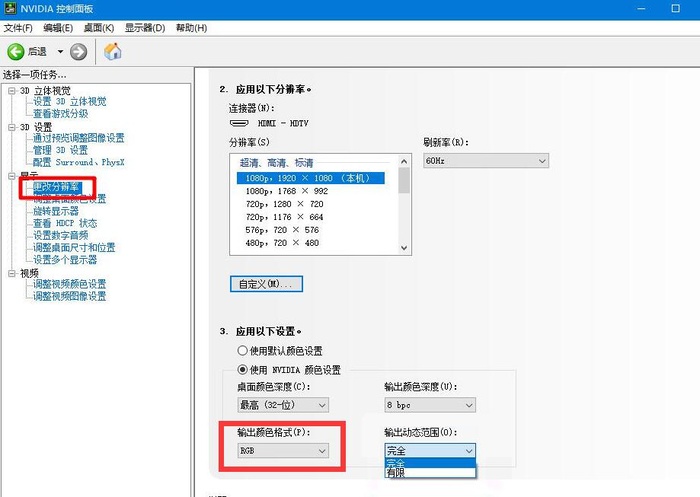This screenshot has width=700, height=497.
Task: Open 设置数字音频 link
Action: pyautogui.click(x=61, y=235)
